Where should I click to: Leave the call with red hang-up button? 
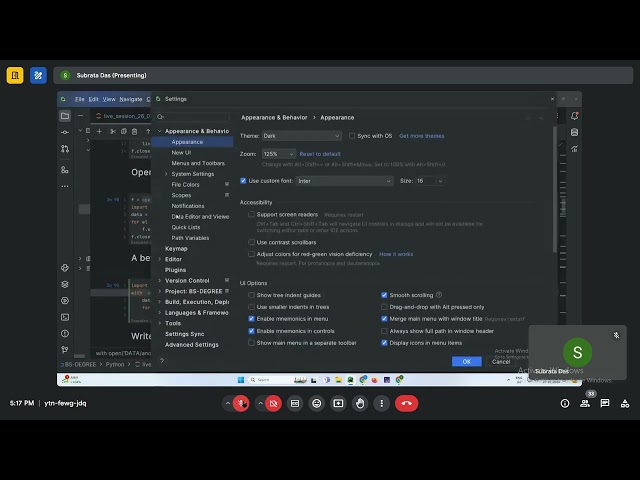407,403
